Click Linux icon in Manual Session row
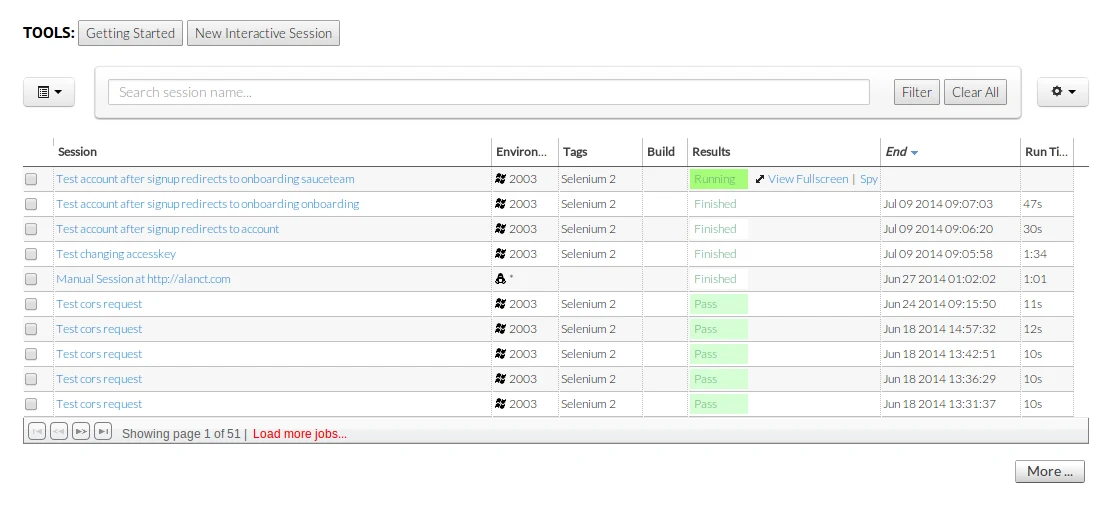This screenshot has height=519, width=1113. coord(500,279)
